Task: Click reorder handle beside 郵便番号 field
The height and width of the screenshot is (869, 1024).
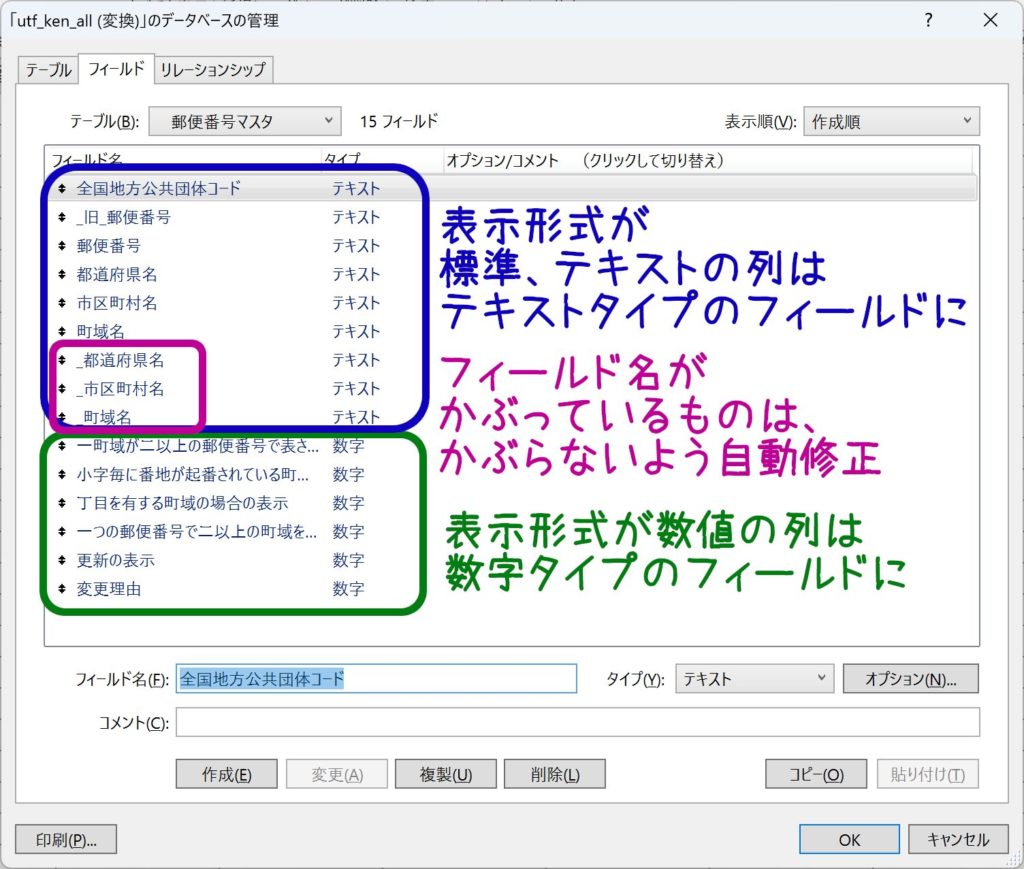Action: (x=63, y=246)
